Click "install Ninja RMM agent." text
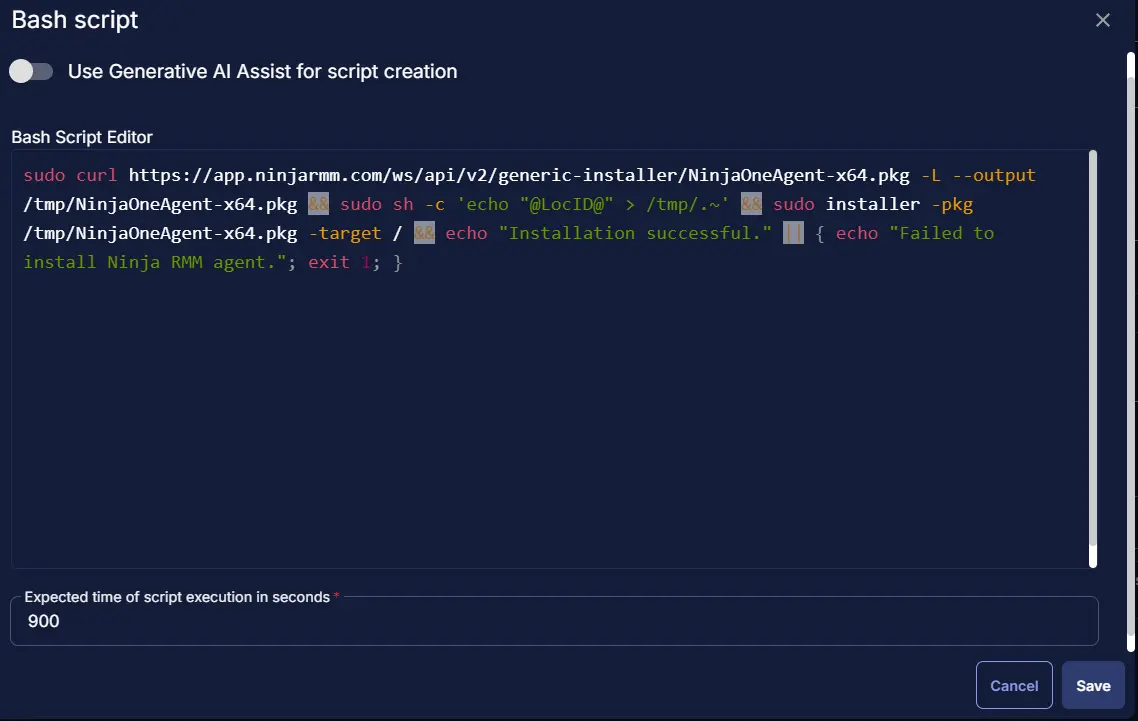Screen dimensions: 1138x721 (155, 262)
